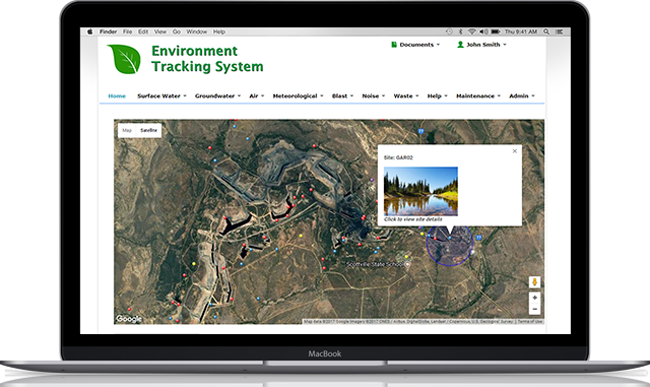650x387 pixels.
Task: Open the Groundwater dropdown menu
Action: [218, 96]
